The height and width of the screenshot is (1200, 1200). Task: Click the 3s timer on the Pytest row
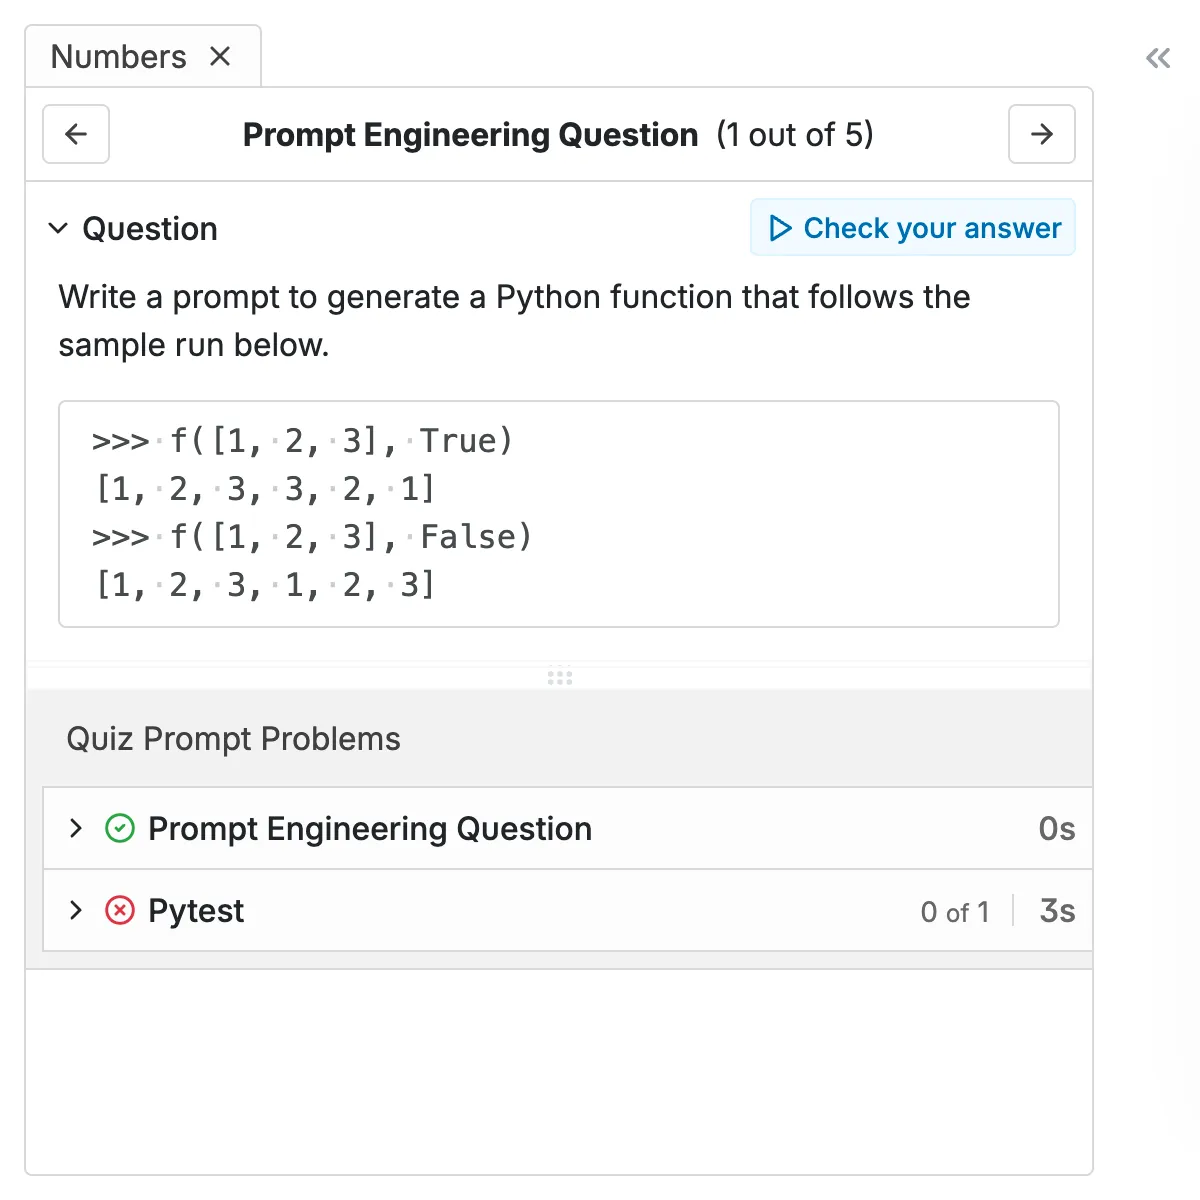(1057, 910)
